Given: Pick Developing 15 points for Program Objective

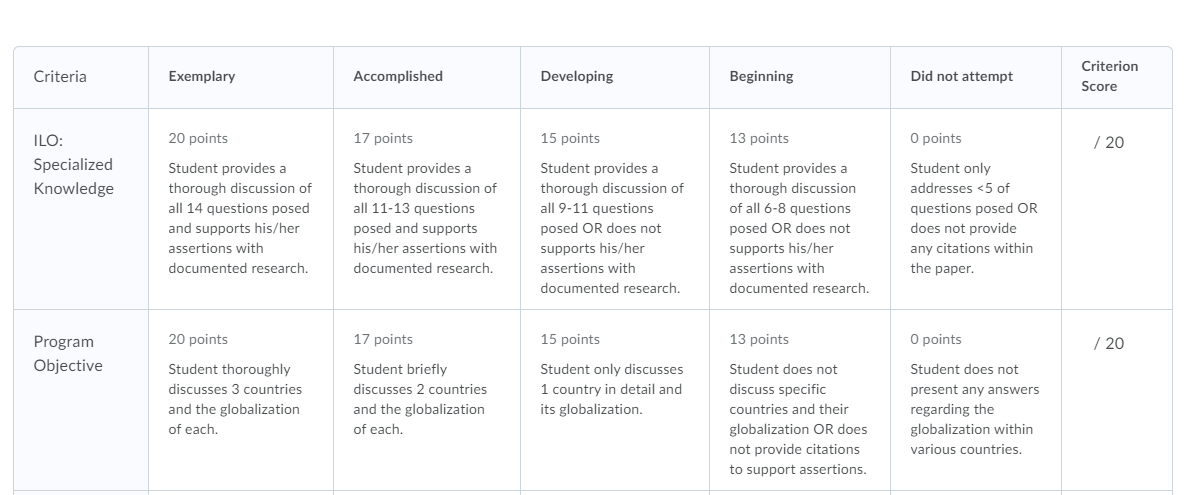Looking at the screenshot, I should (x=615, y=399).
